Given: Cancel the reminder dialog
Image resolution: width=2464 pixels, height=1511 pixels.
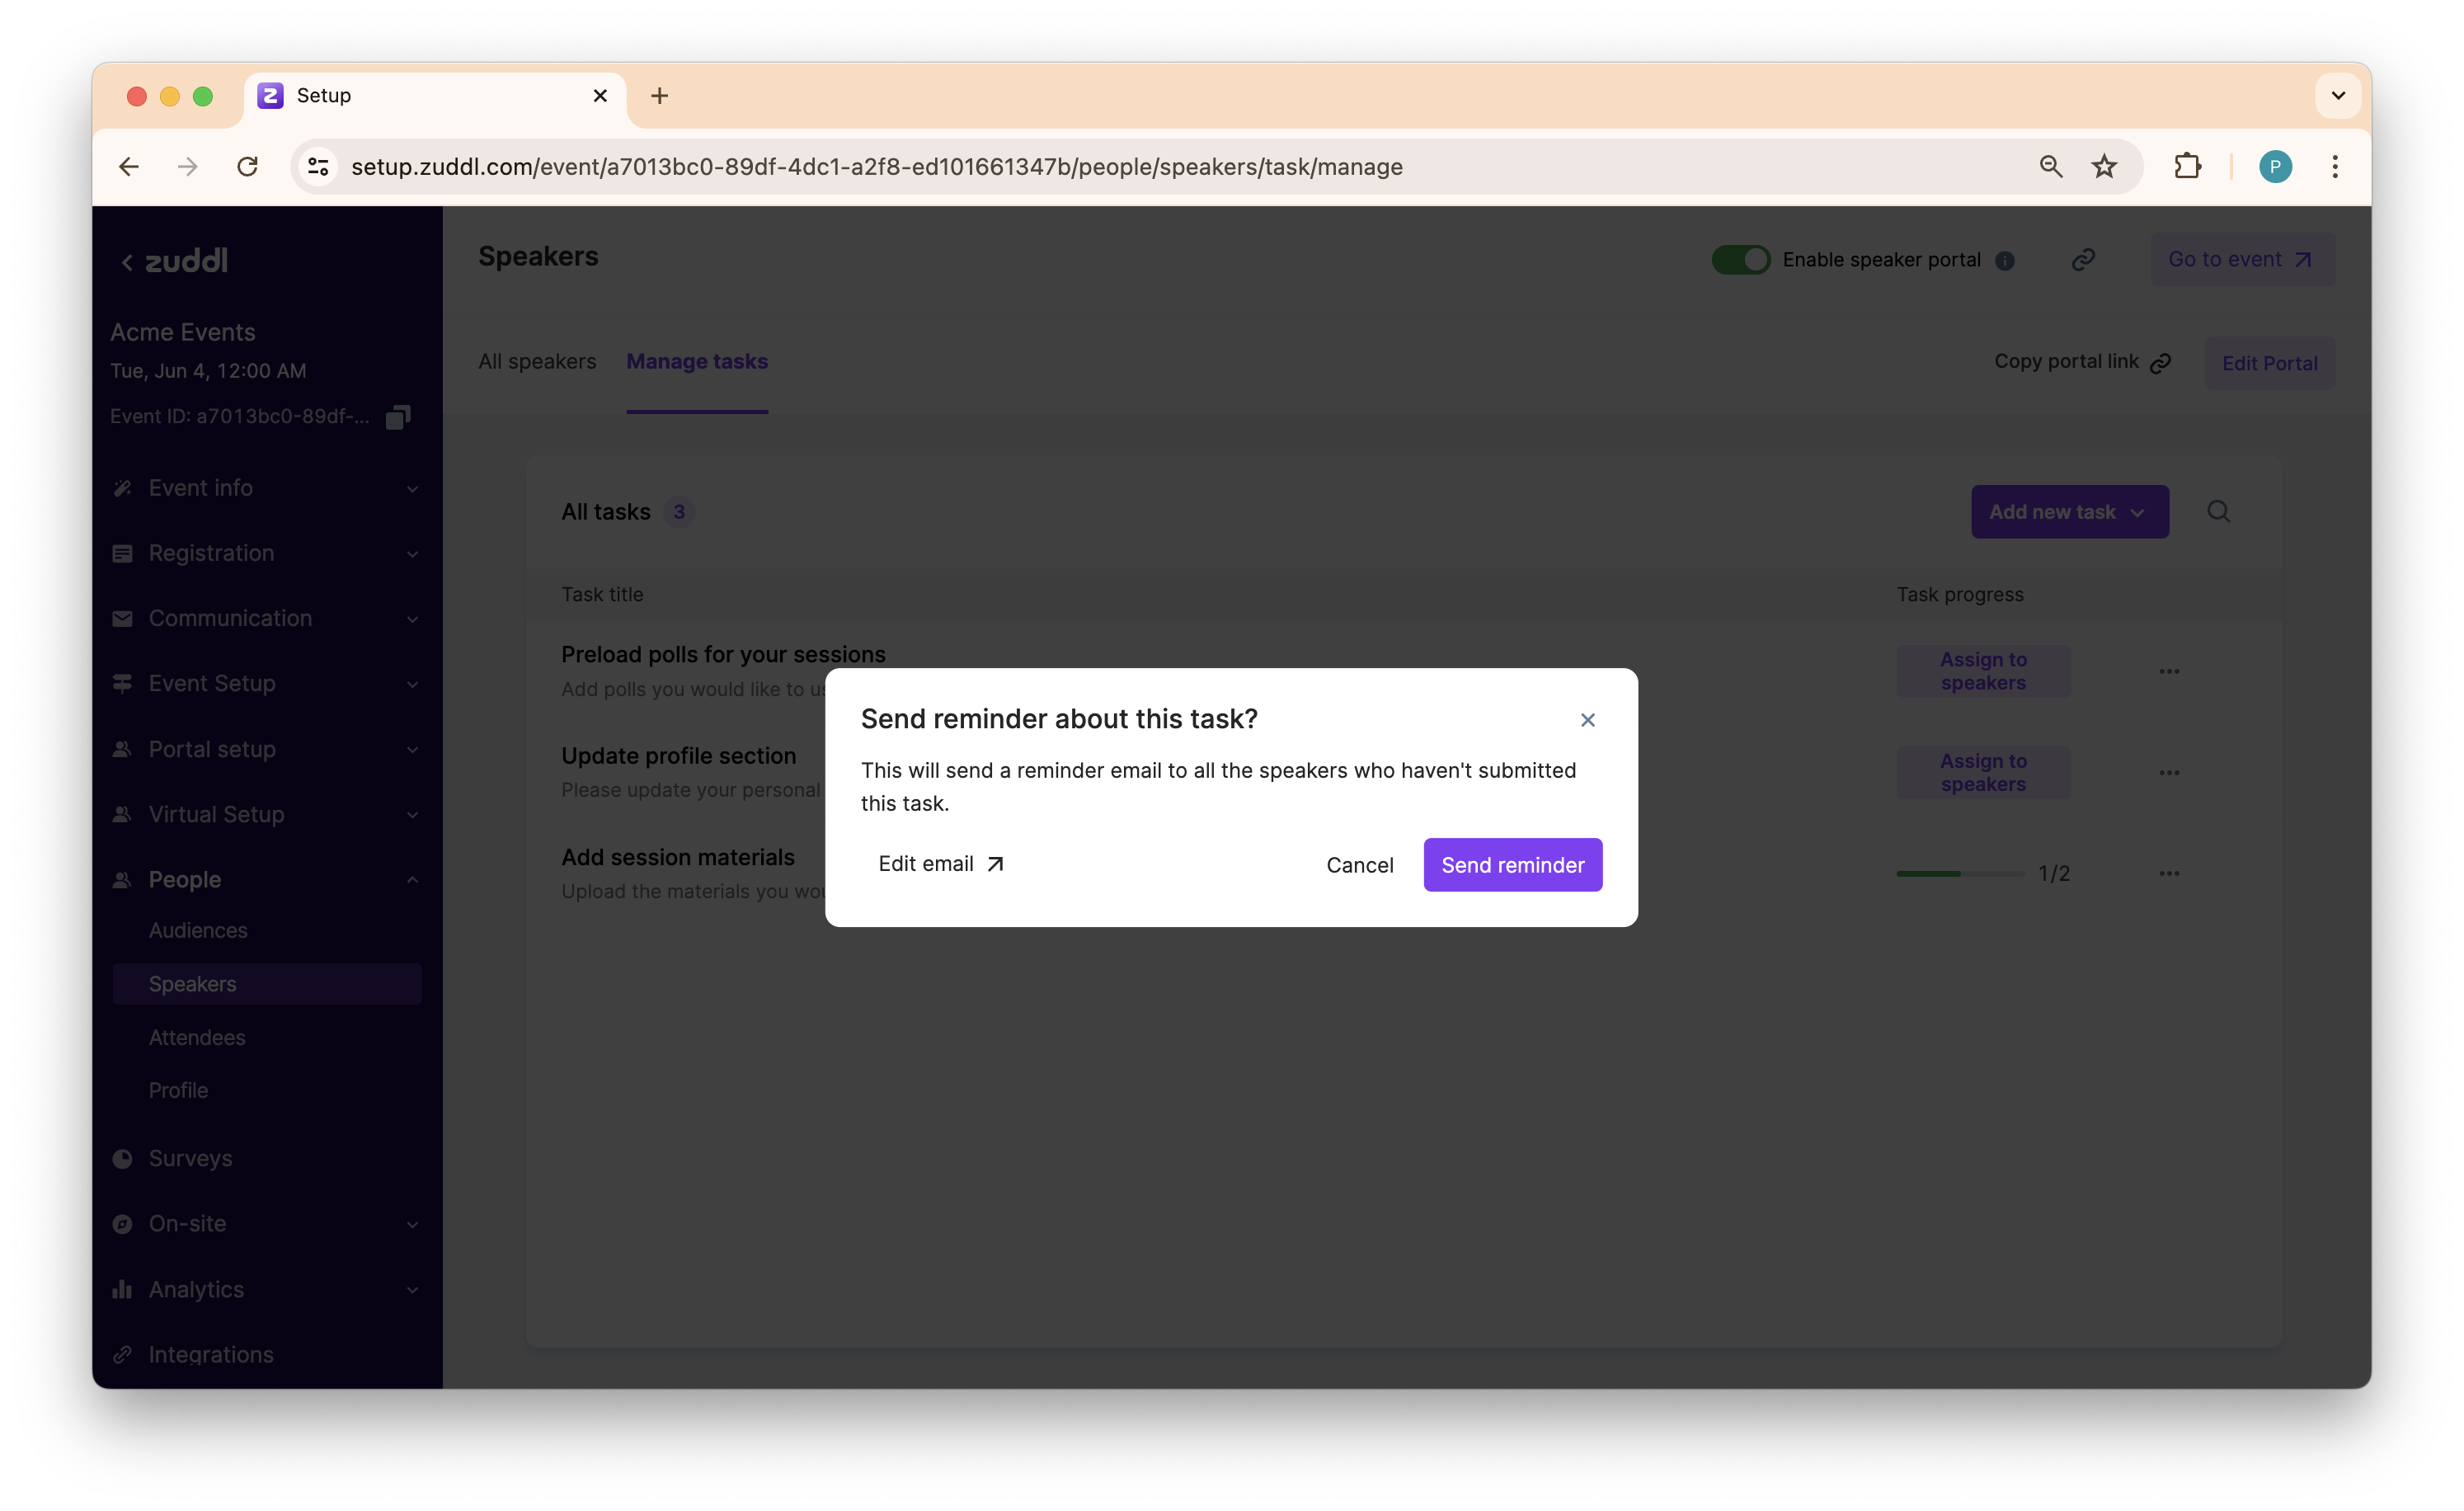Looking at the screenshot, I should 1359,865.
